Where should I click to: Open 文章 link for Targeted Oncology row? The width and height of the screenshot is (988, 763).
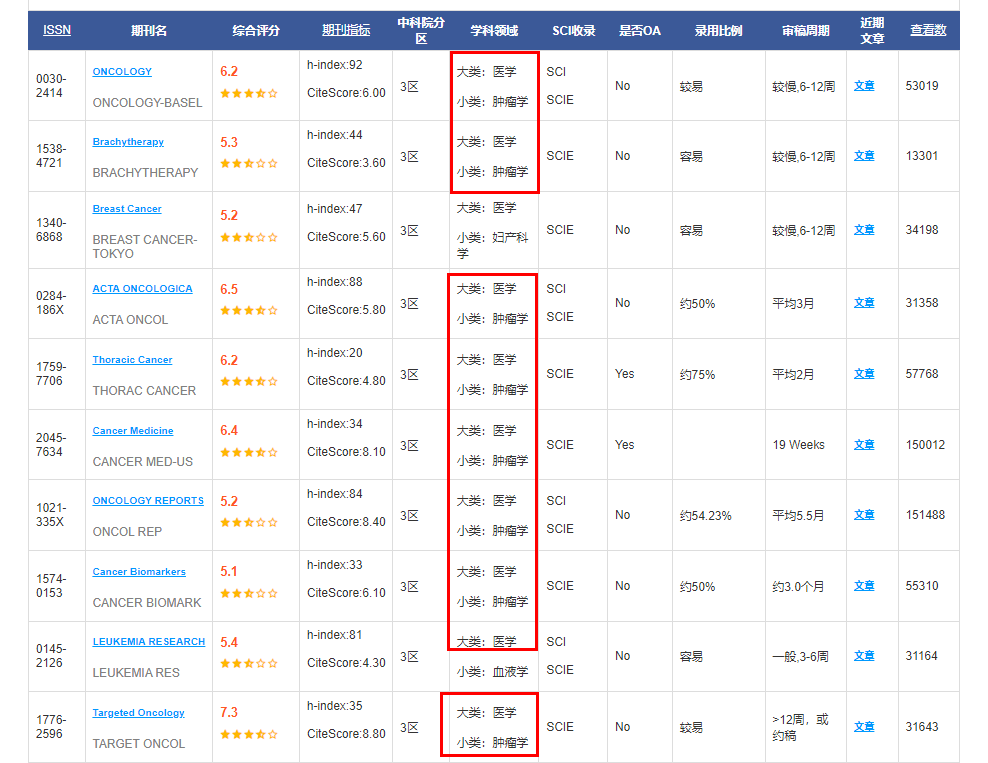pos(864,727)
